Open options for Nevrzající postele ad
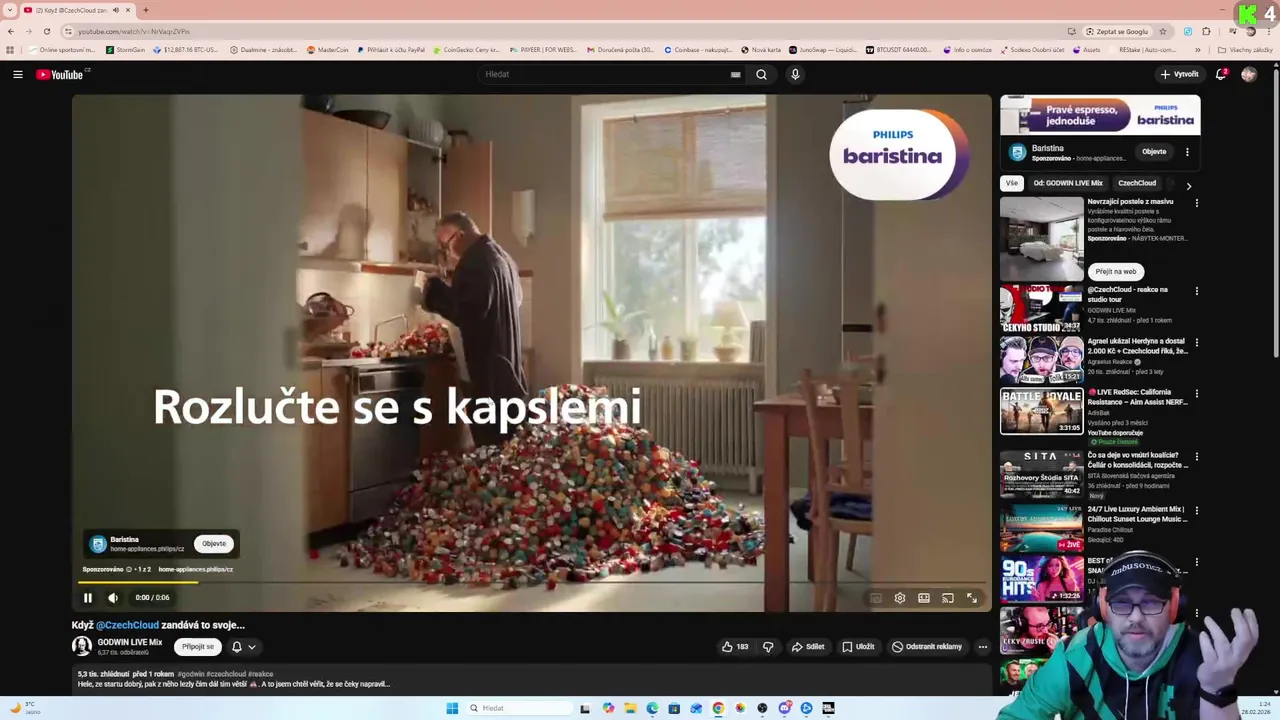Viewport: 1280px width, 720px height. click(x=1196, y=203)
